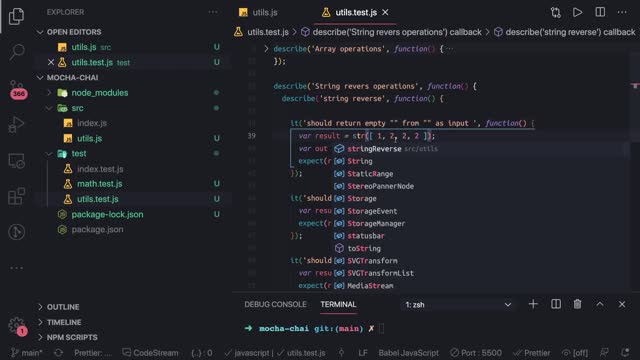Viewport: 640px width, 360px height.
Task: Collapse the Open Editors section
Action: [x=74, y=32]
